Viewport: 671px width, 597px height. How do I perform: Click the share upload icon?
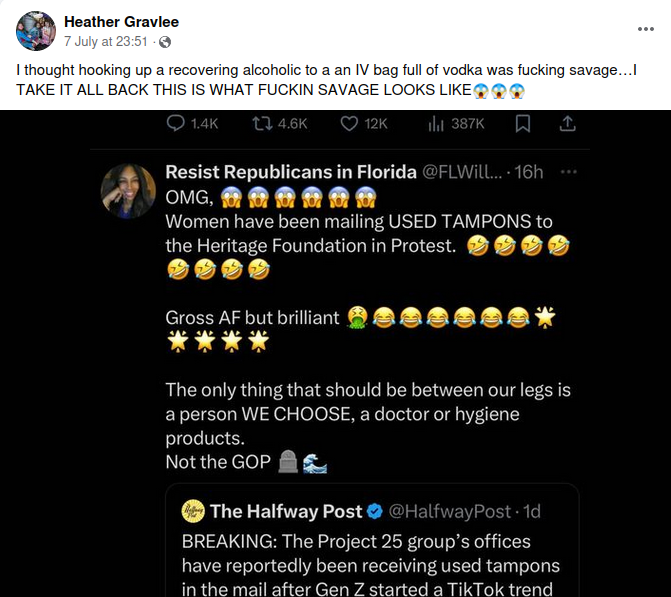coord(567,123)
